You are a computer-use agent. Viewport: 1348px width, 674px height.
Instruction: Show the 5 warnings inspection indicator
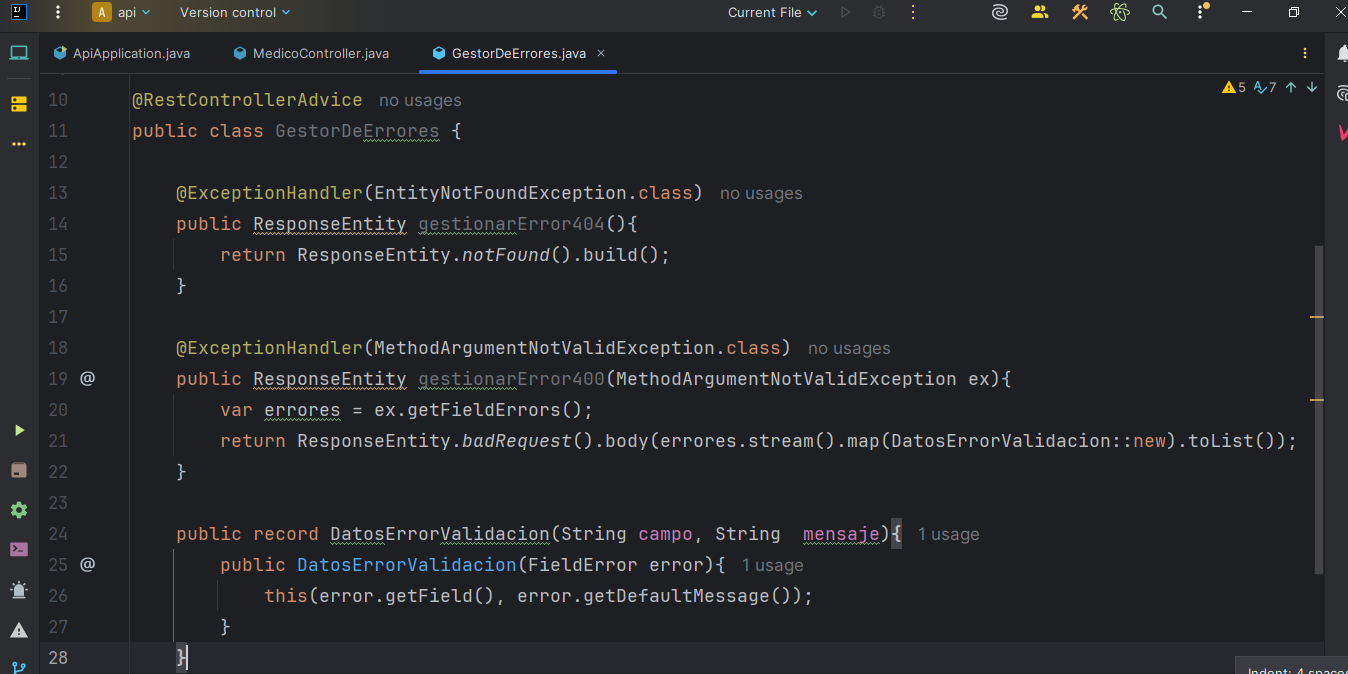pyautogui.click(x=1234, y=88)
